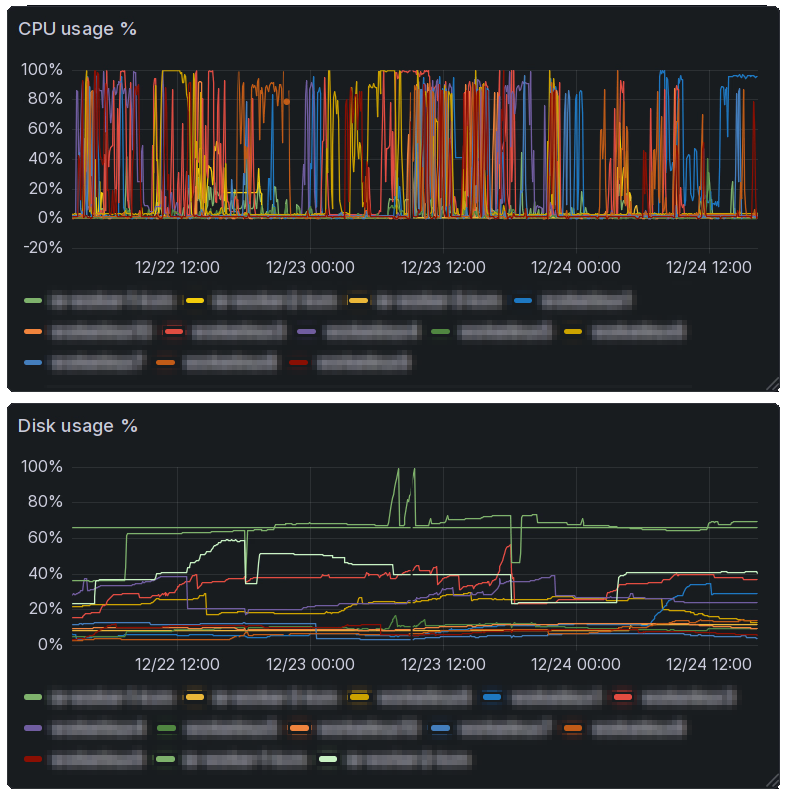Screen dimensions: 787x794
Task: Open the CPU usage % panel title menu
Action: (77, 29)
